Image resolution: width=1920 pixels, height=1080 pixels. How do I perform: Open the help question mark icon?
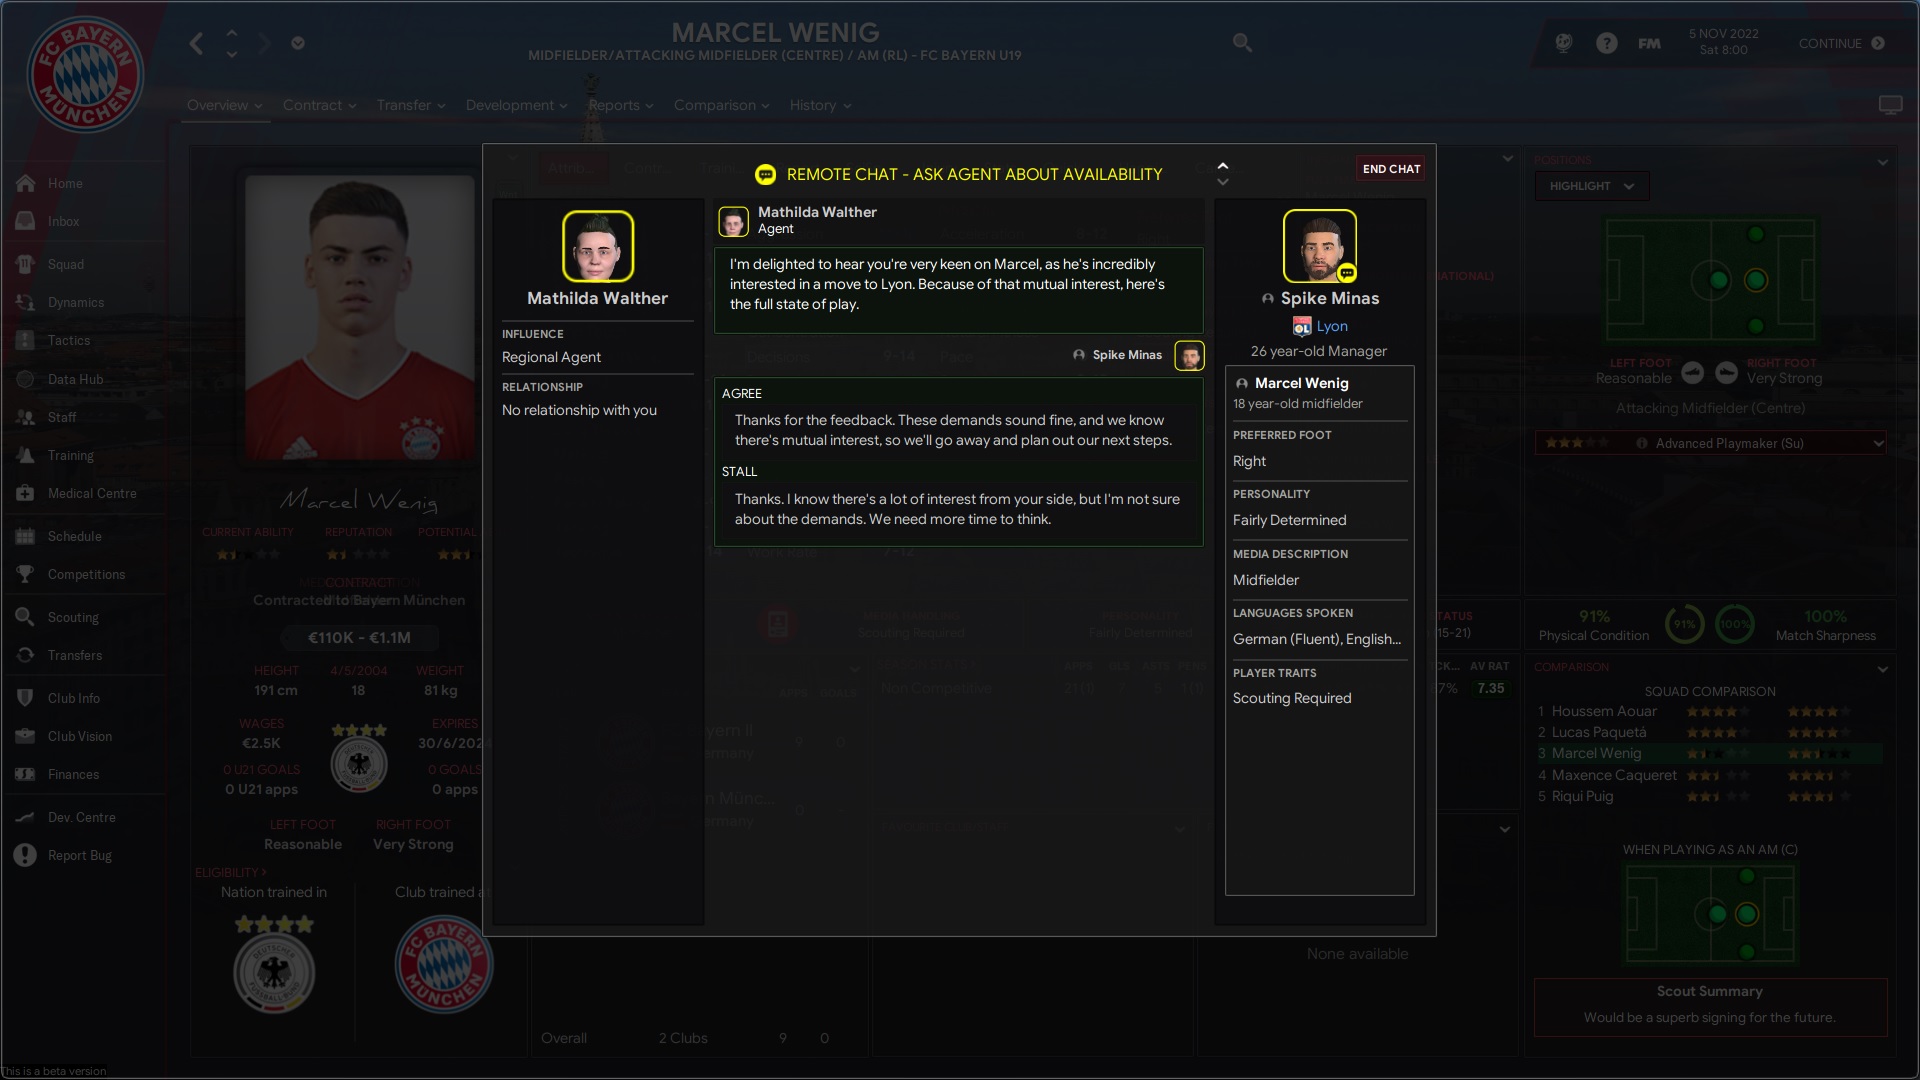1606,43
